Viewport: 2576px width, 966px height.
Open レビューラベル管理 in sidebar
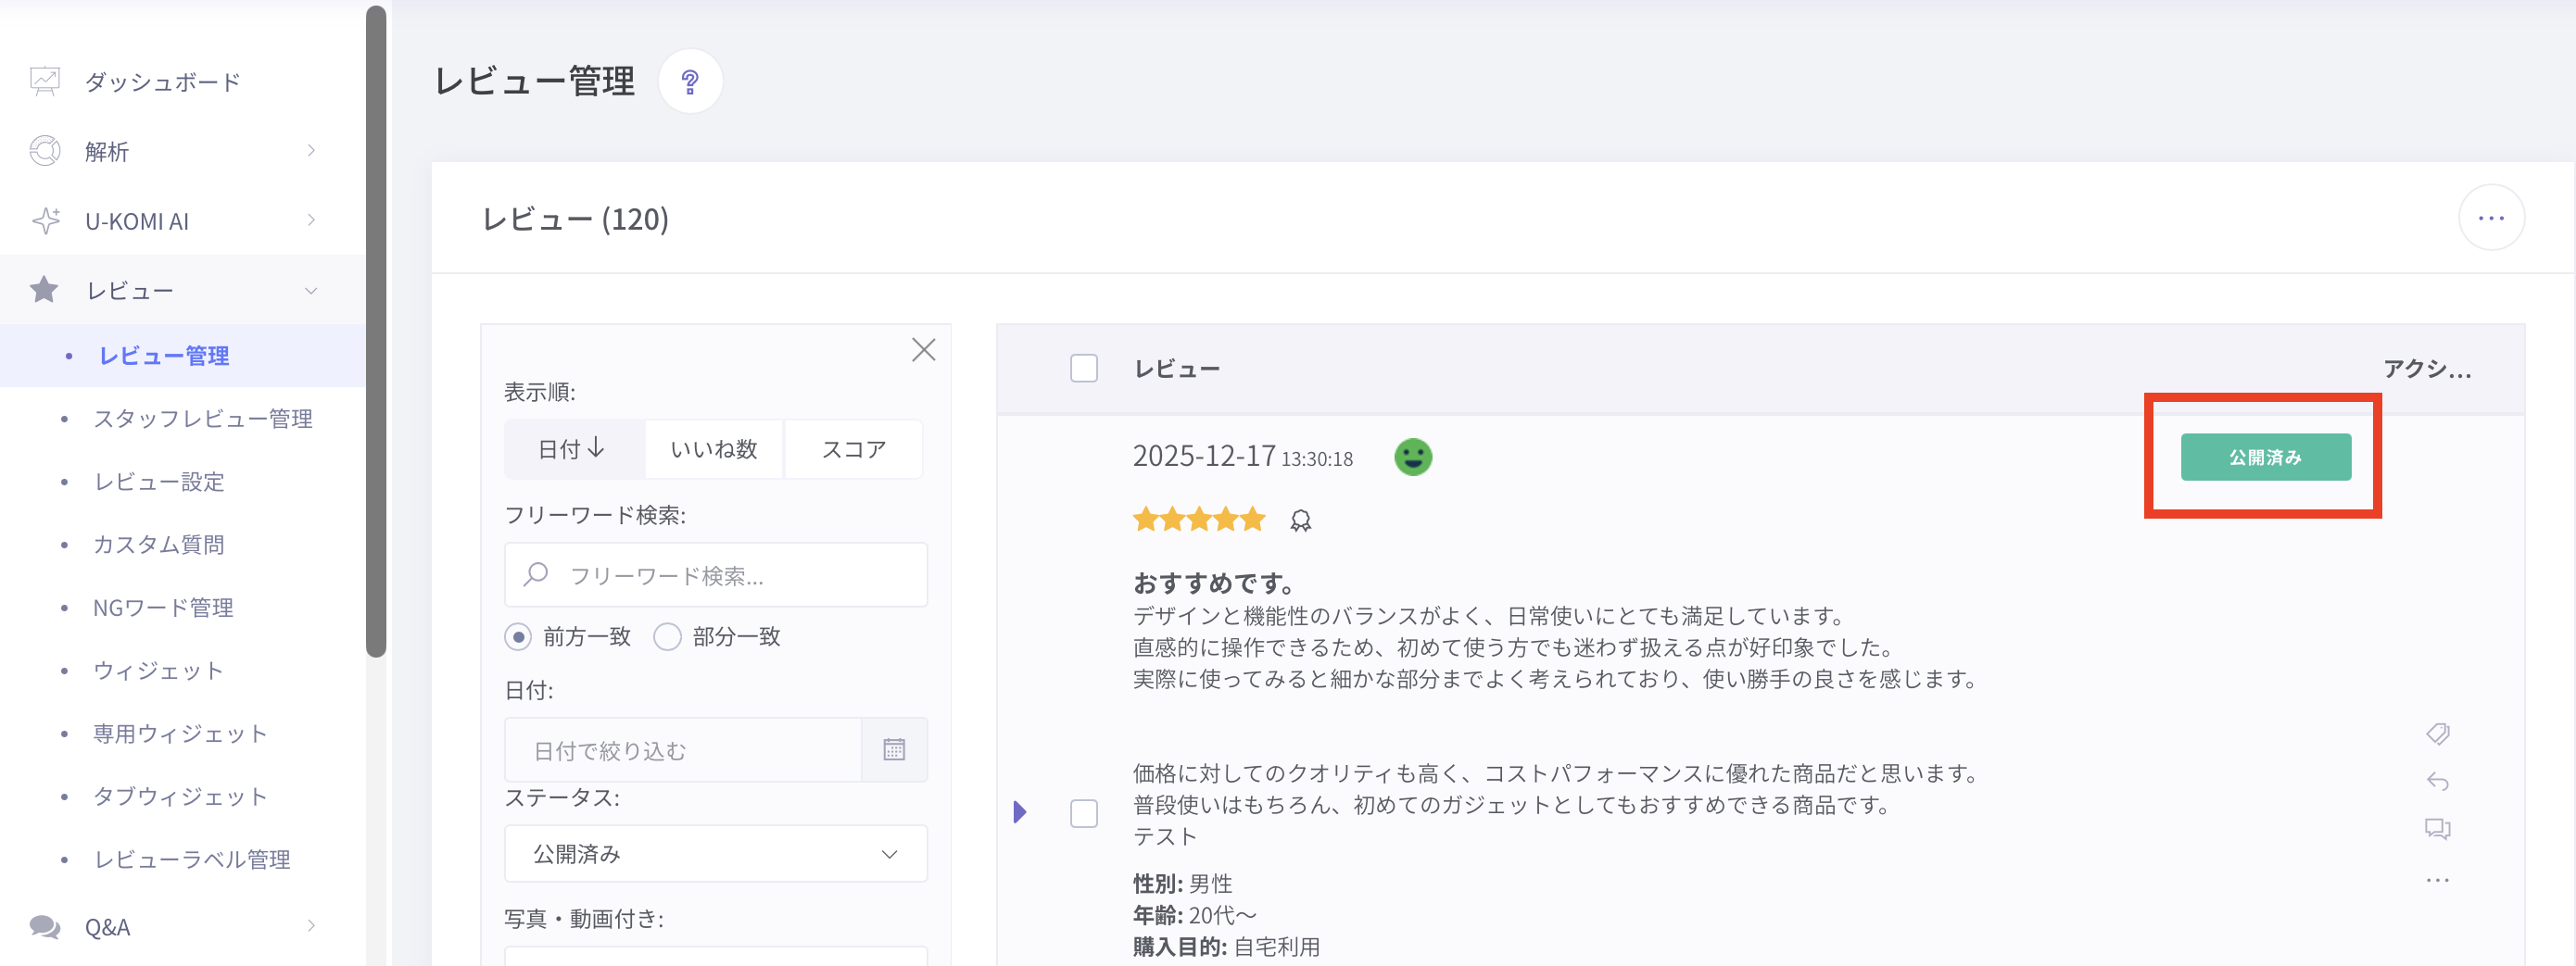click(x=192, y=860)
